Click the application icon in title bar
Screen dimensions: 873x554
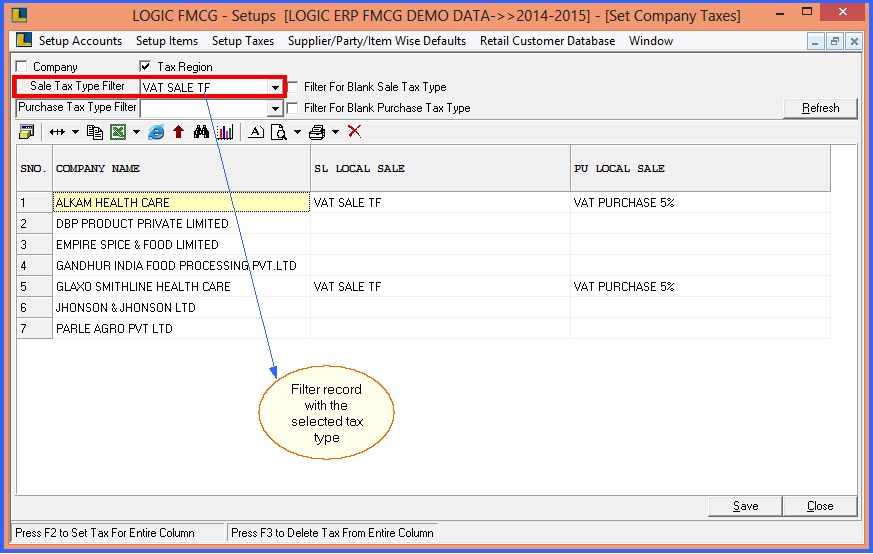click(x=19, y=14)
